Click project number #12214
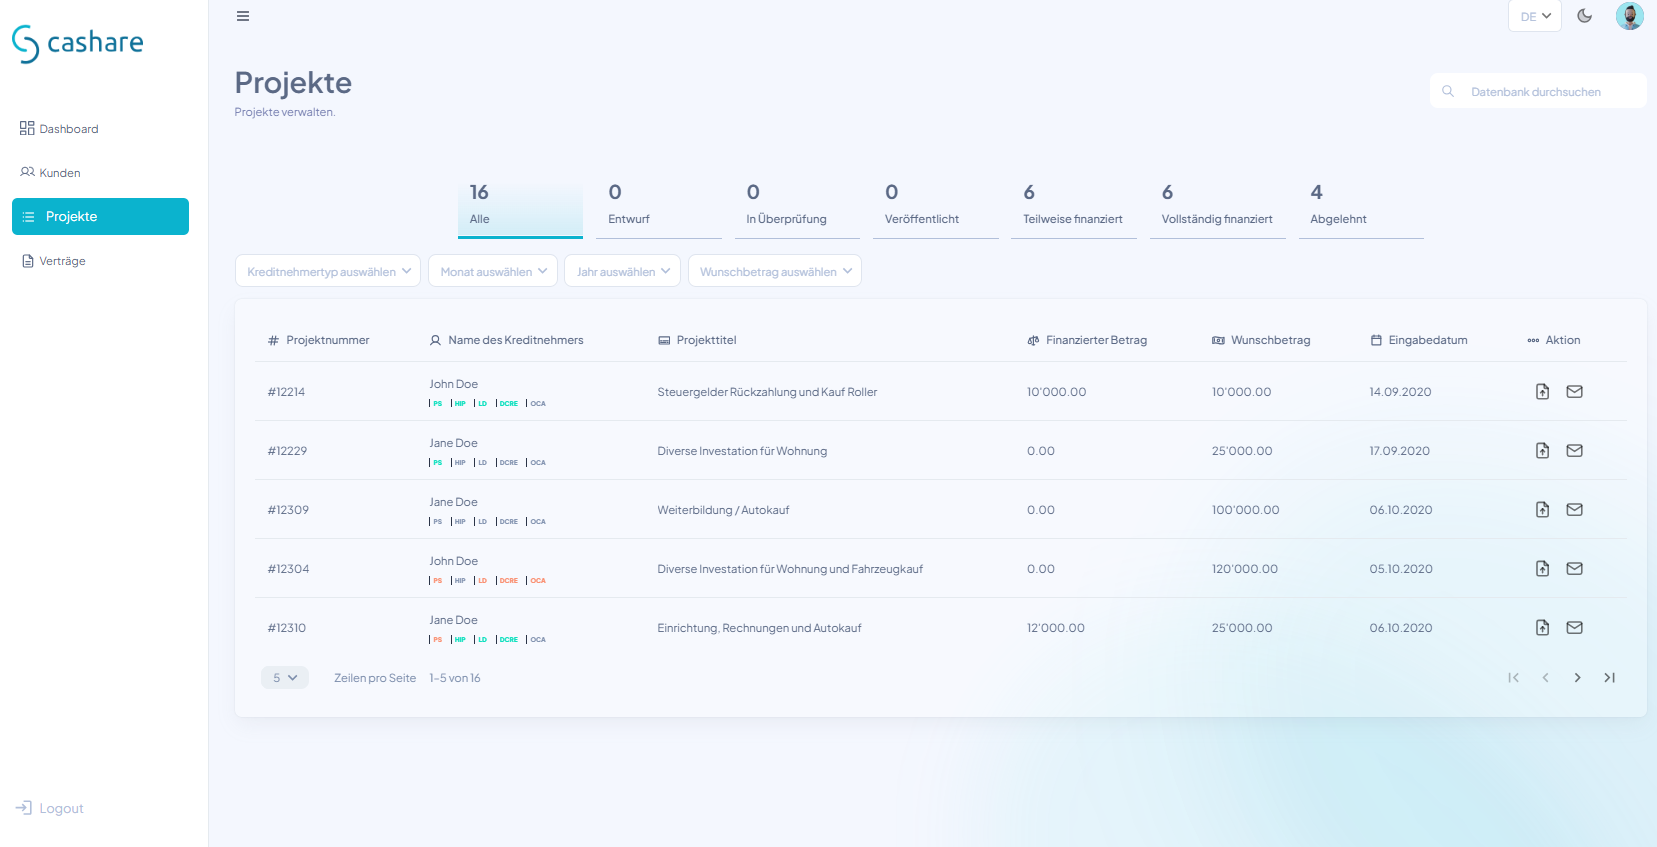Viewport: 1657px width, 847px height. click(286, 392)
